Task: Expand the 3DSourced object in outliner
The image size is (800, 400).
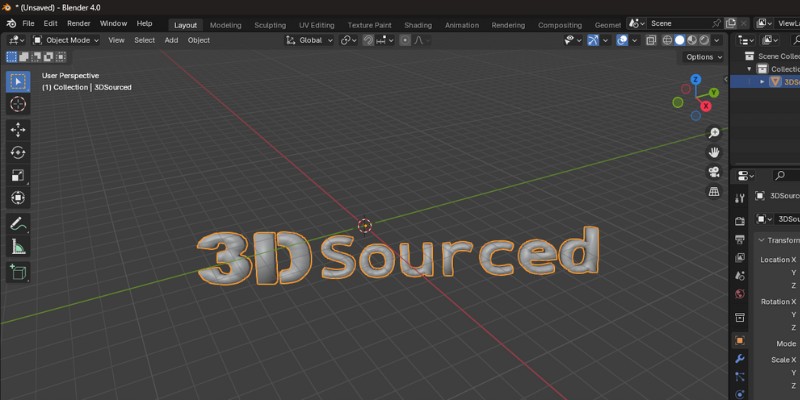Action: 763,82
